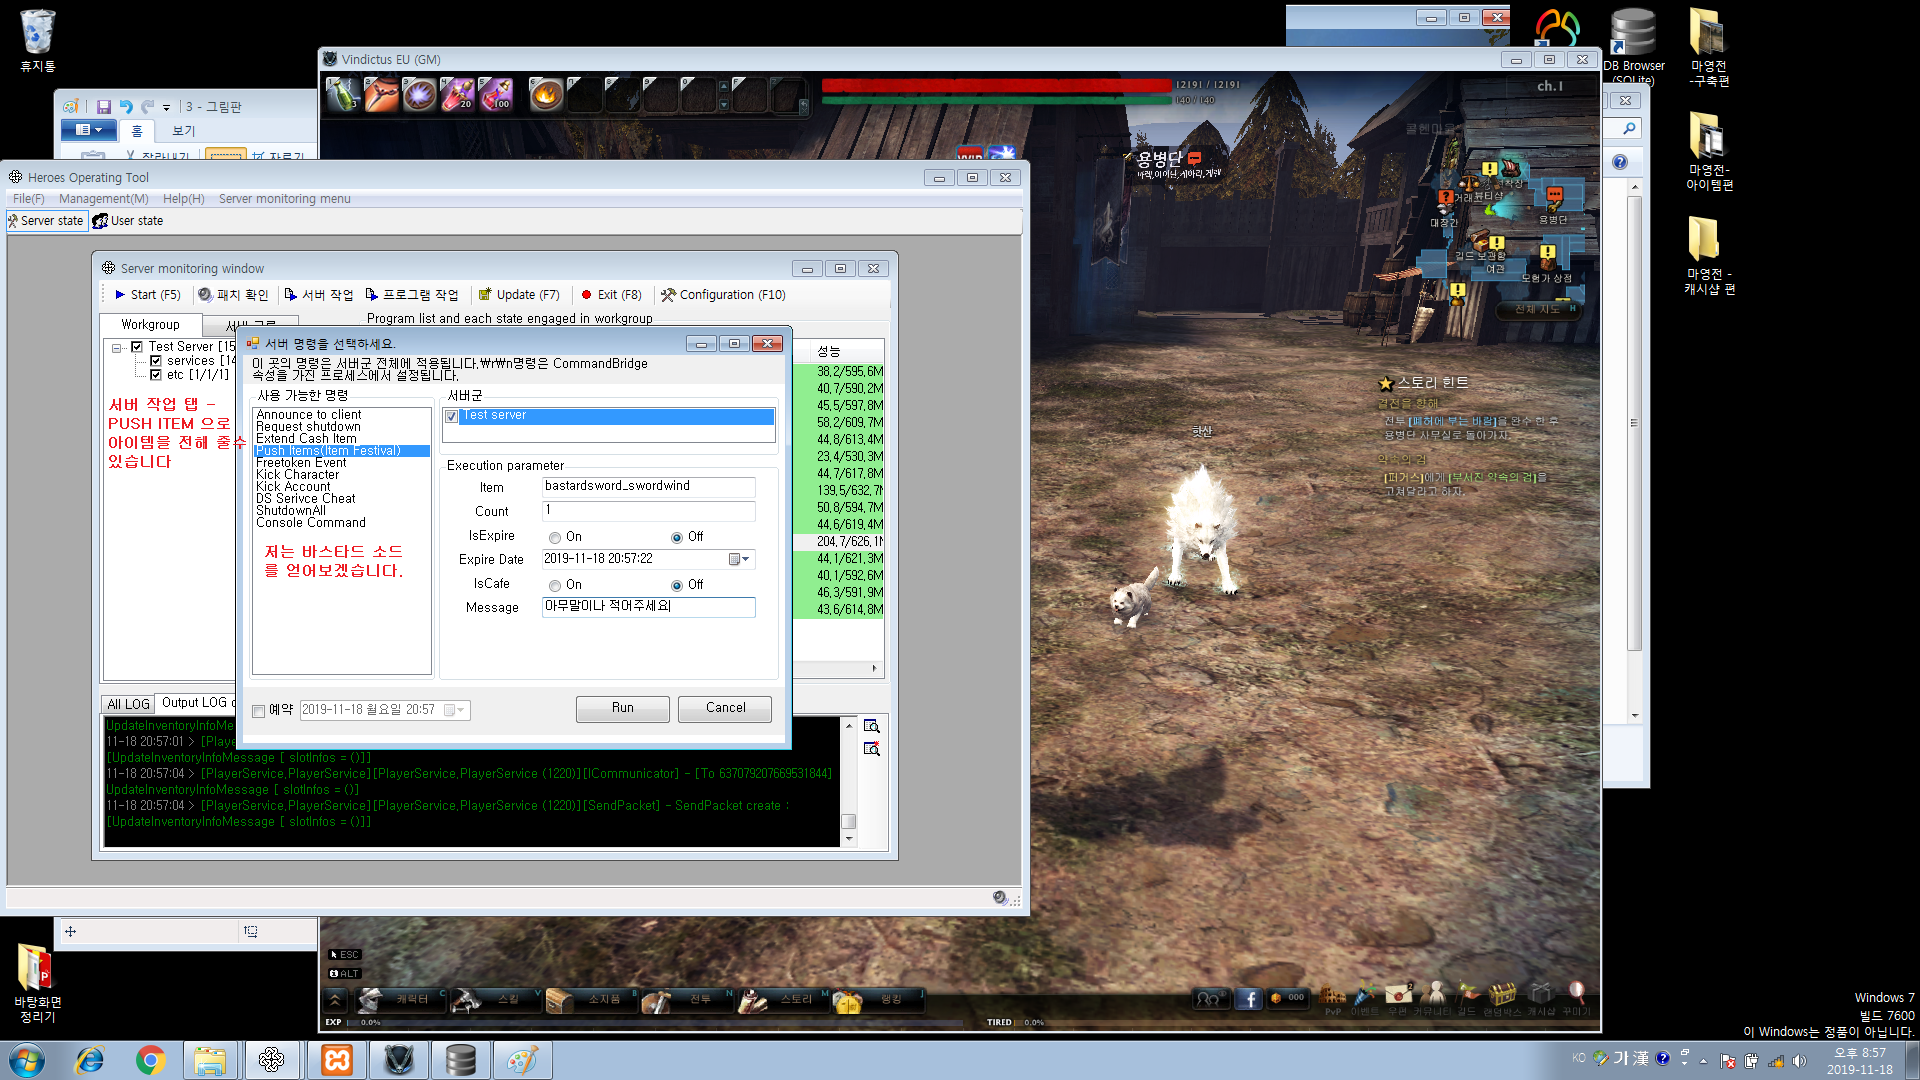Open the File(F) menu
1920x1080 pixels.
tap(28, 199)
